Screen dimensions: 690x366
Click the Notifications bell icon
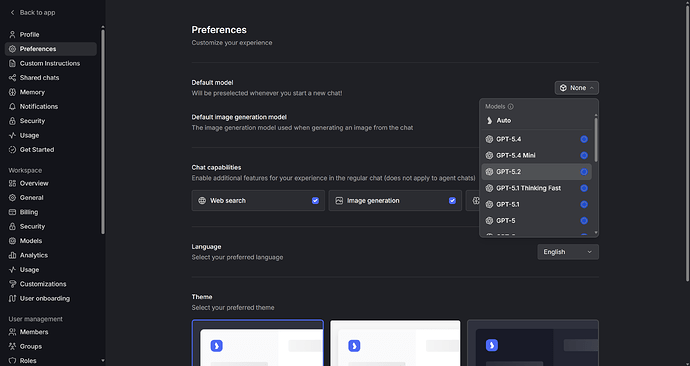tap(12, 106)
